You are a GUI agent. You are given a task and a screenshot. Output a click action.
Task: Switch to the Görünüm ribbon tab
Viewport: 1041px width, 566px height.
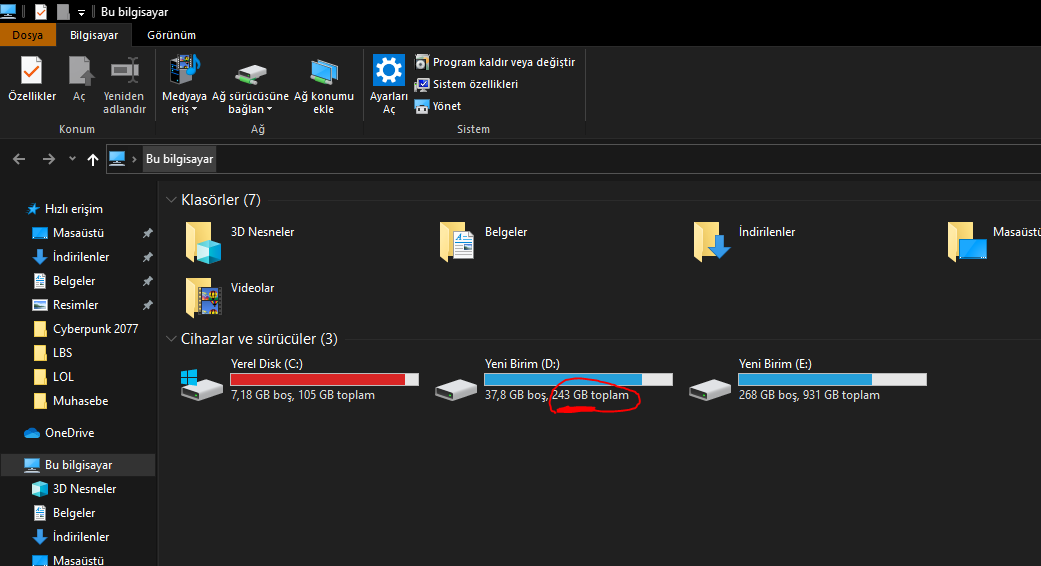(171, 35)
